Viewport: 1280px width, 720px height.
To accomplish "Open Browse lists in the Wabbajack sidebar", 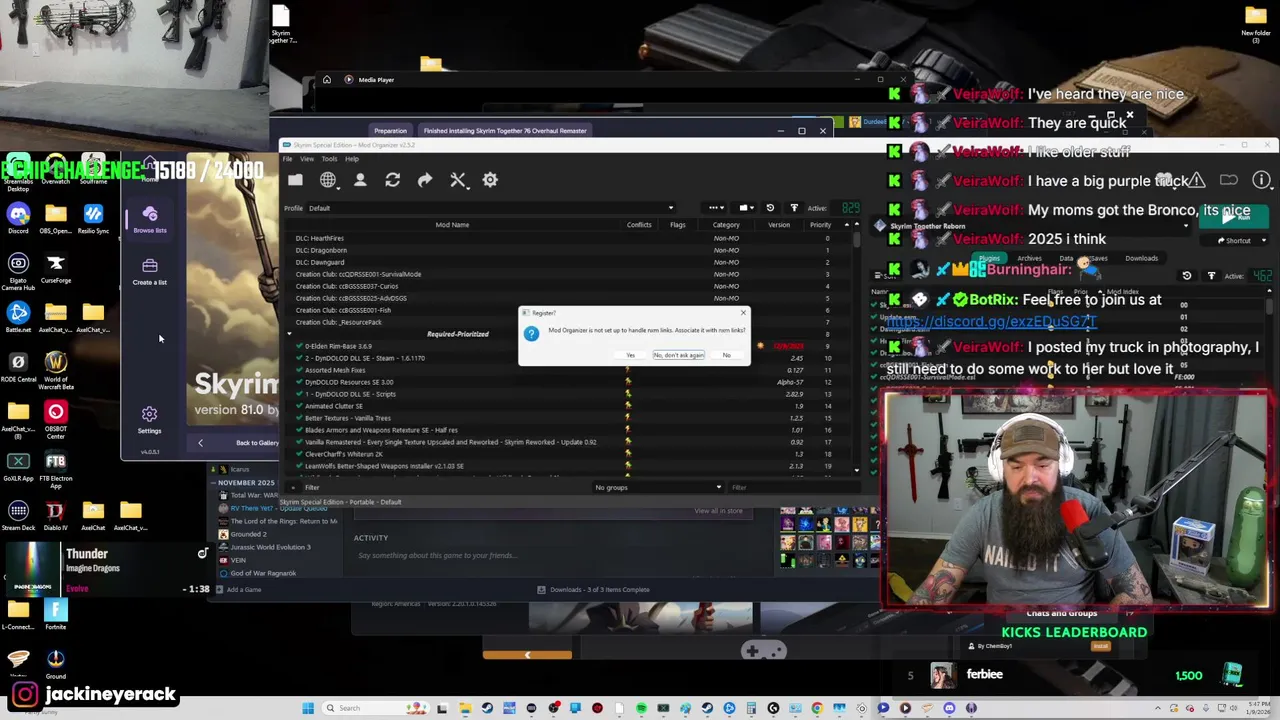I will [150, 220].
